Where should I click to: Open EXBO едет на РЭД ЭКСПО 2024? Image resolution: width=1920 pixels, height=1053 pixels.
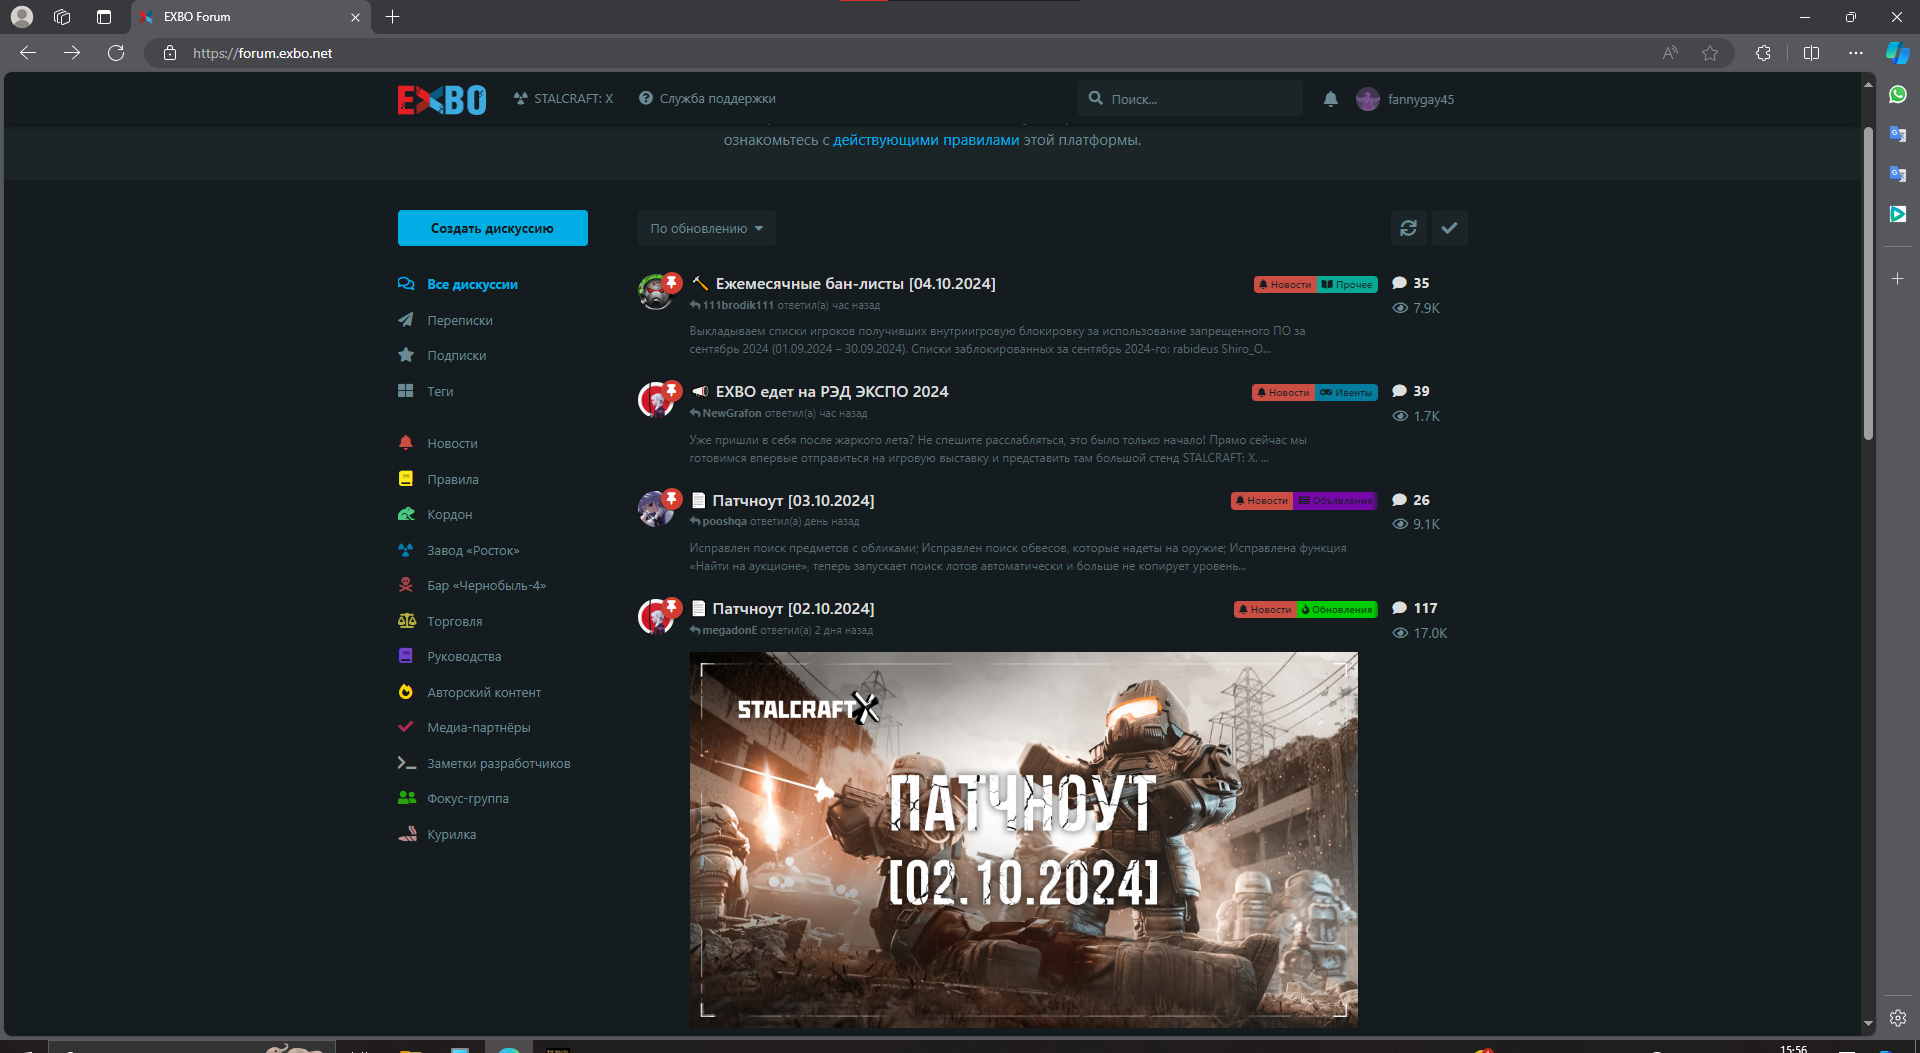(x=832, y=392)
